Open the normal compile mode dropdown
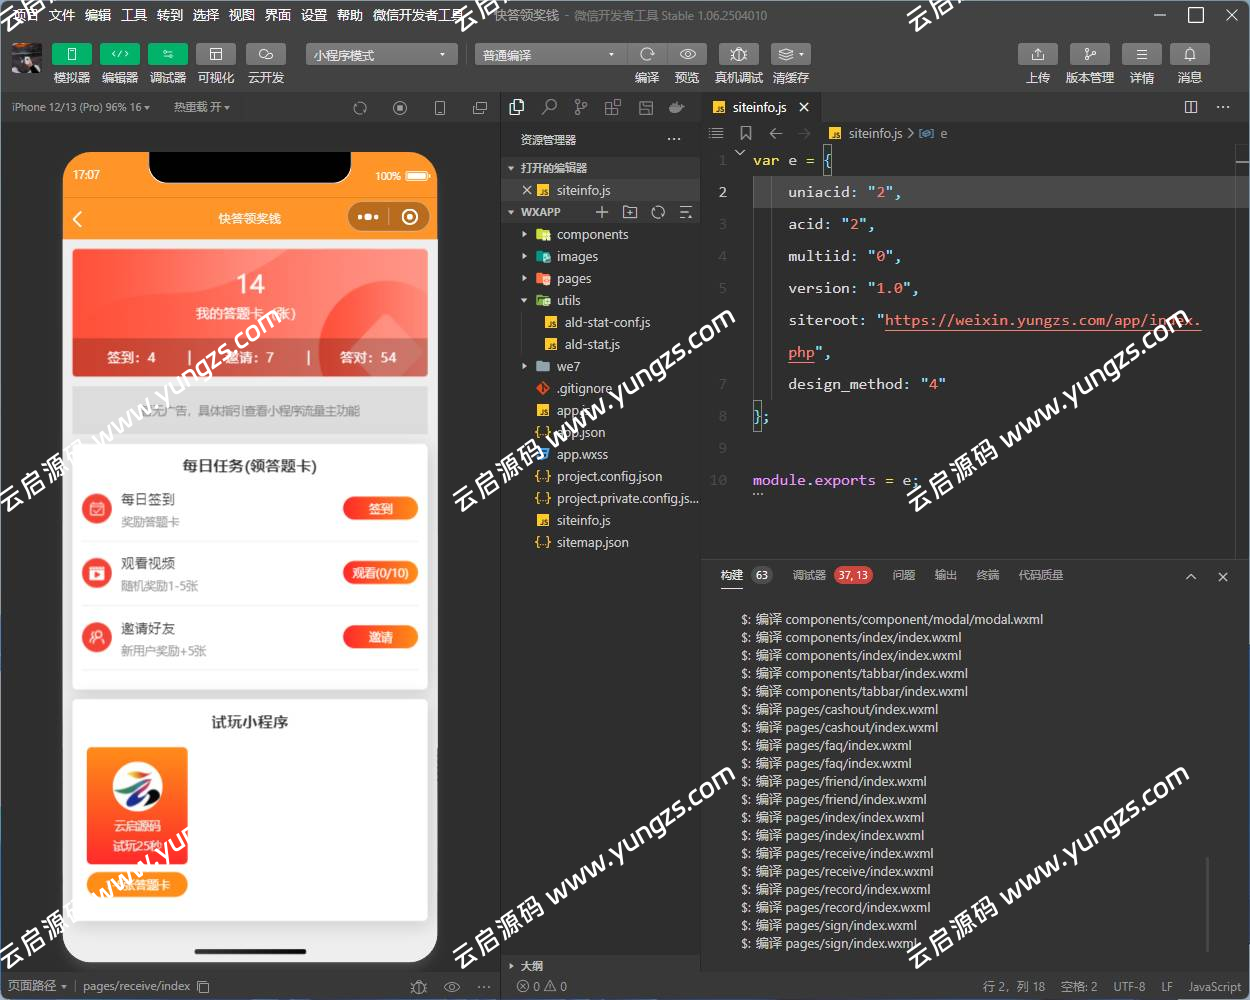Viewport: 1250px width, 1000px height. (x=548, y=55)
